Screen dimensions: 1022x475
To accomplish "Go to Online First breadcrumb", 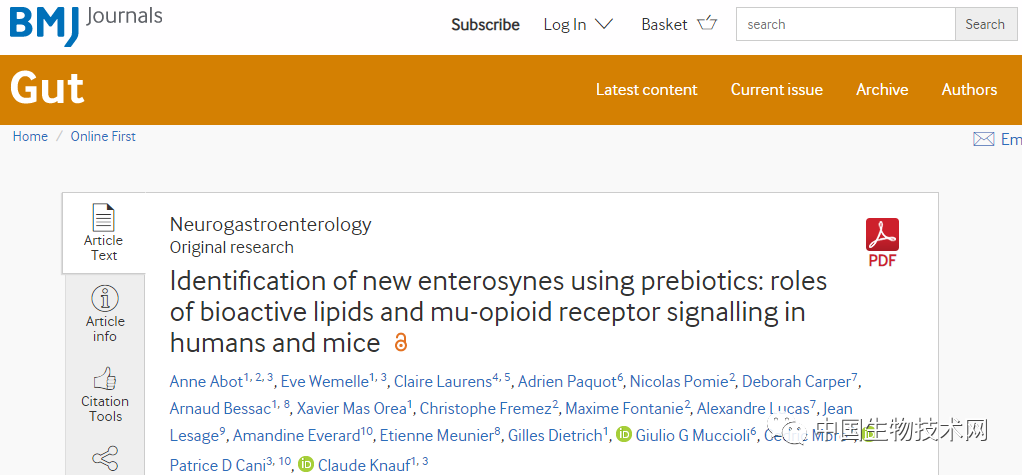I will 103,136.
